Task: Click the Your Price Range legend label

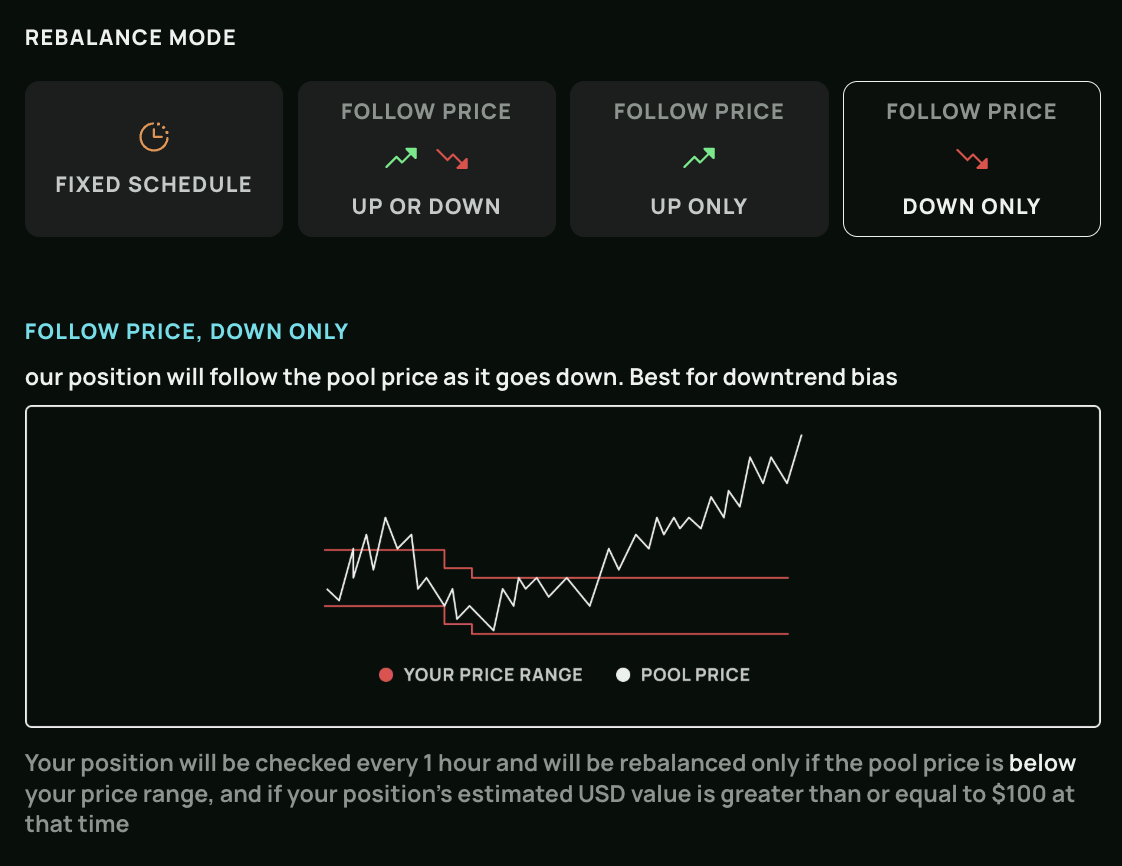Action: pyautogui.click(x=493, y=675)
